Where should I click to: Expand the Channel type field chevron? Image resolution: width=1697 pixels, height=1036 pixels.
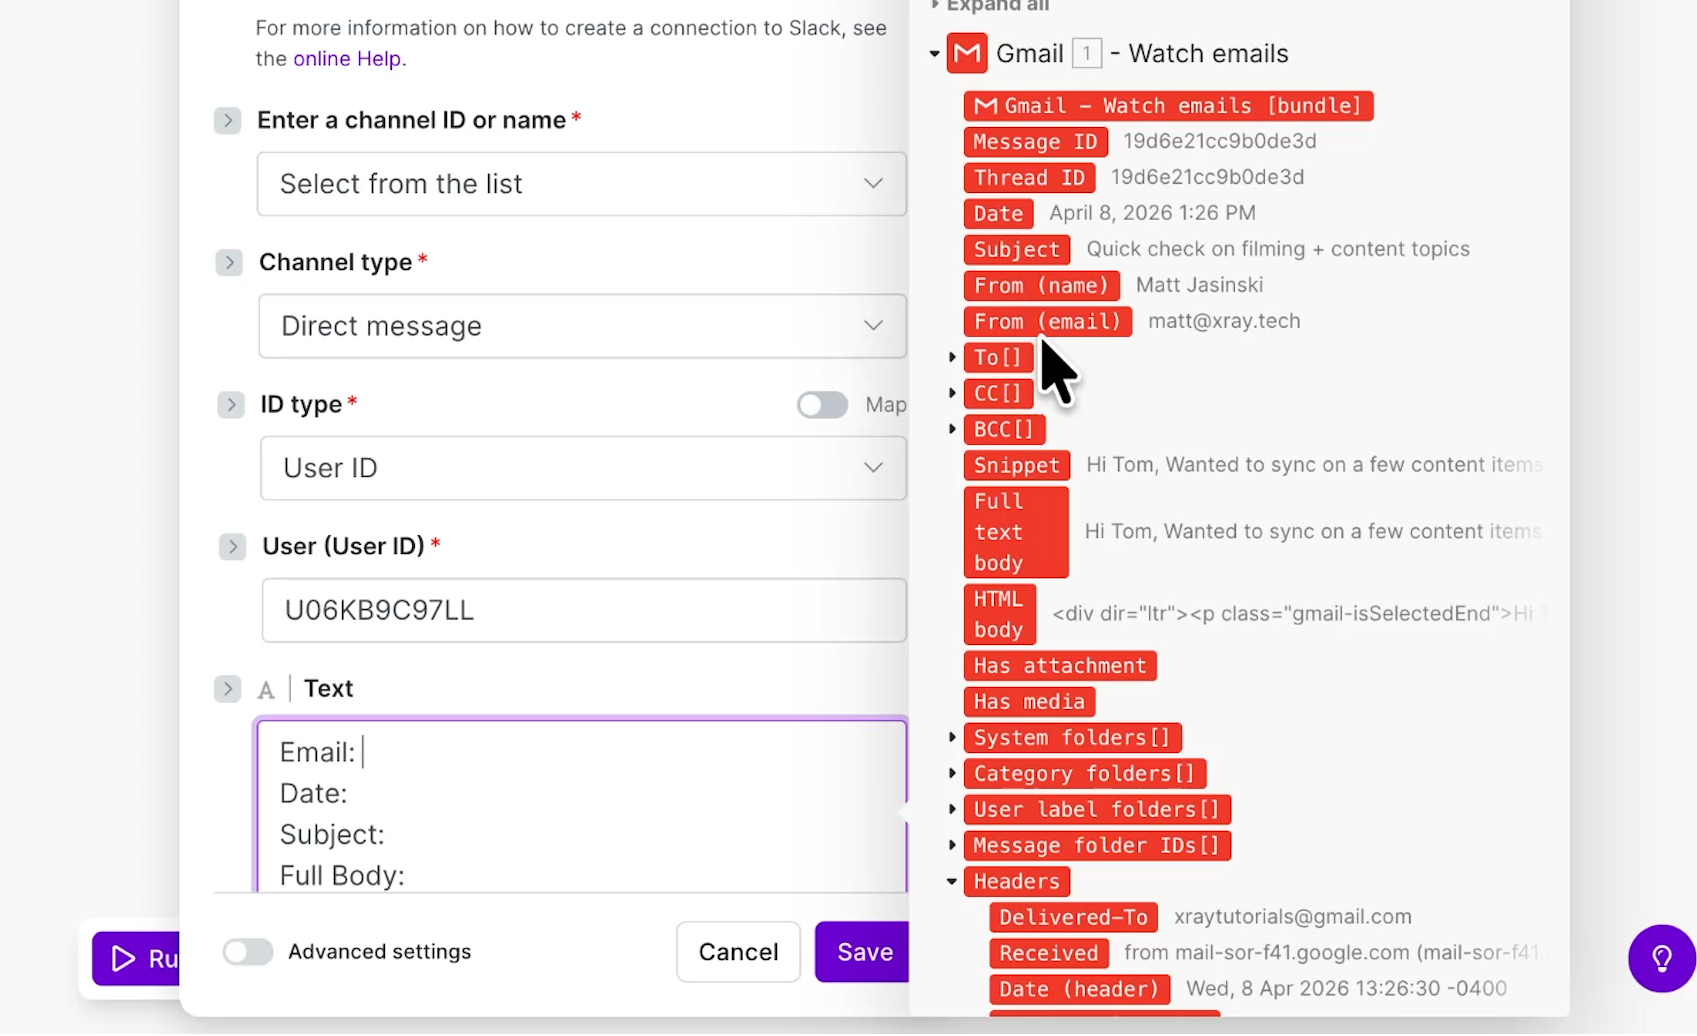(229, 263)
